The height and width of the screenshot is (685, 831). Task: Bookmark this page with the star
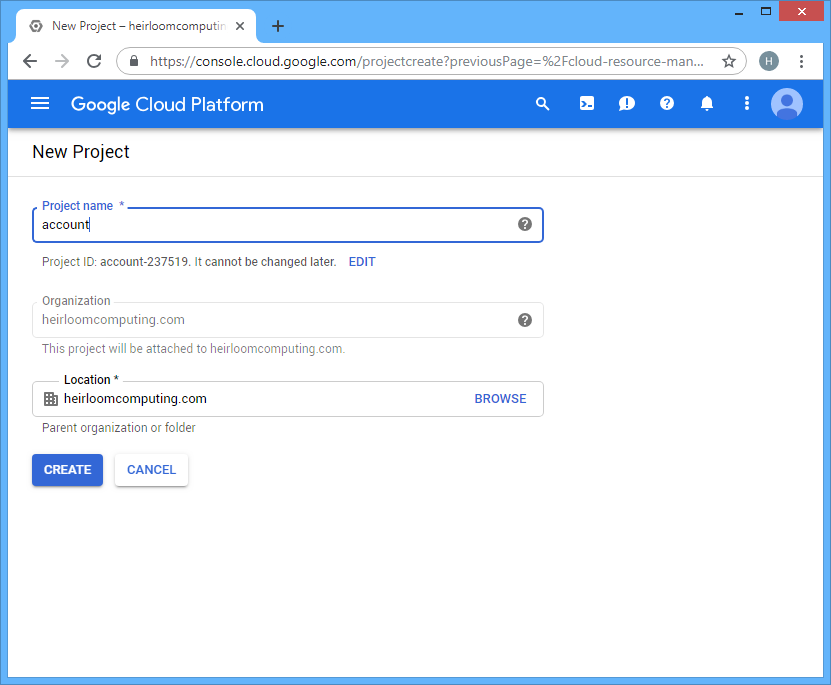coord(729,61)
